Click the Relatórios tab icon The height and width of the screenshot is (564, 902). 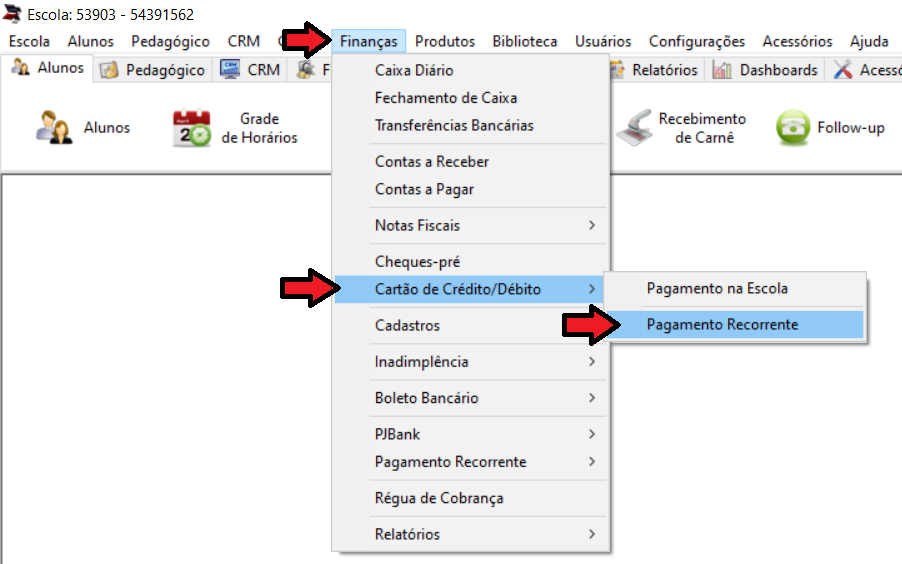(617, 70)
